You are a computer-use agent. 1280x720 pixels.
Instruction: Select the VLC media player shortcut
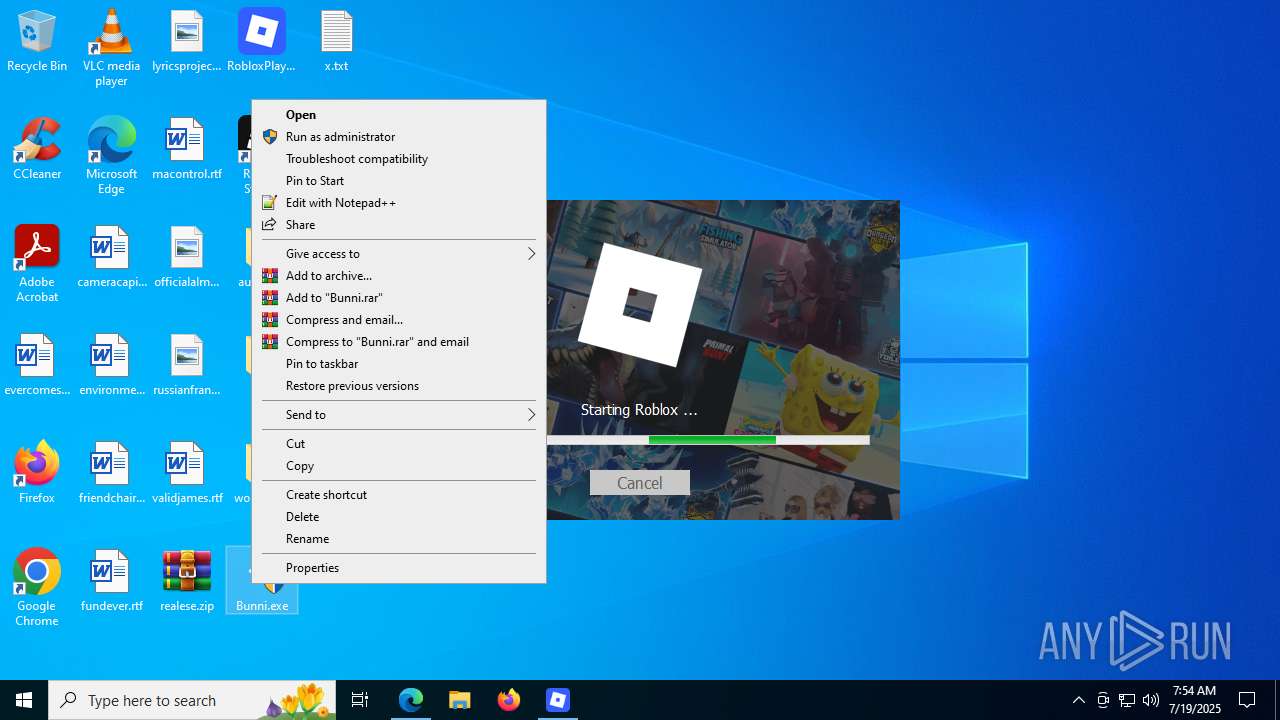pyautogui.click(x=111, y=48)
